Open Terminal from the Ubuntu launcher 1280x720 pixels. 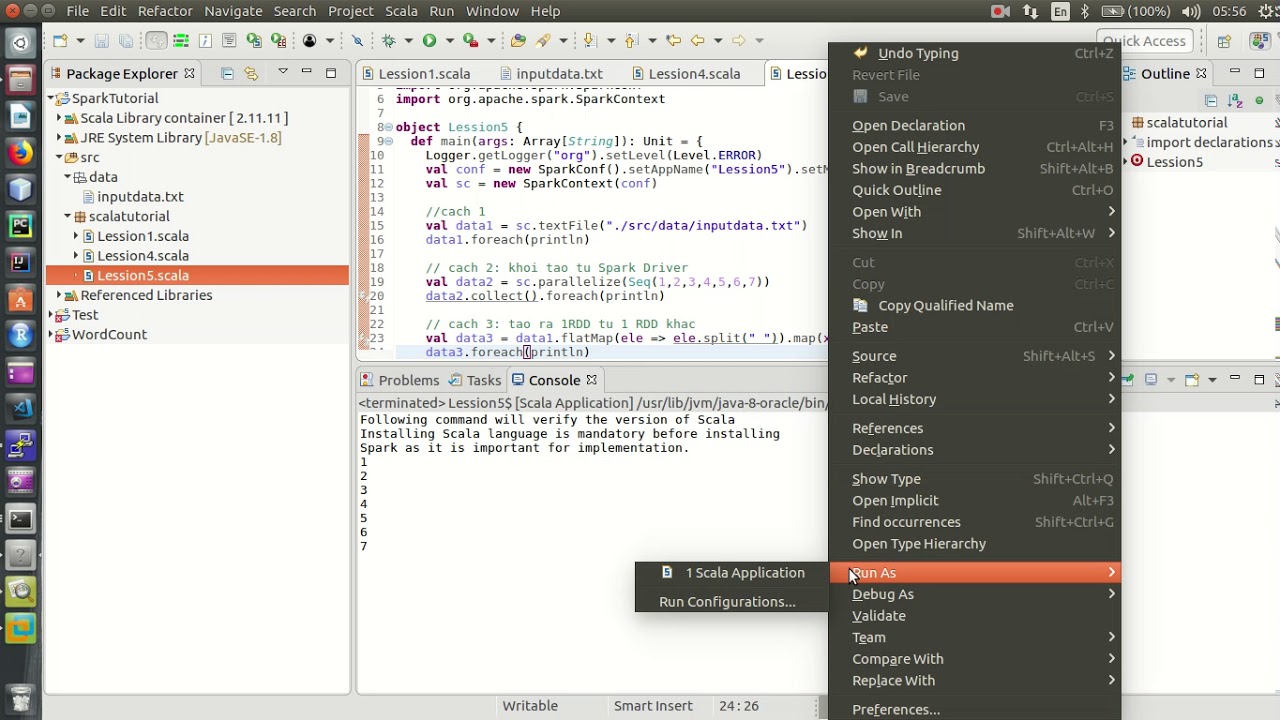(20, 519)
